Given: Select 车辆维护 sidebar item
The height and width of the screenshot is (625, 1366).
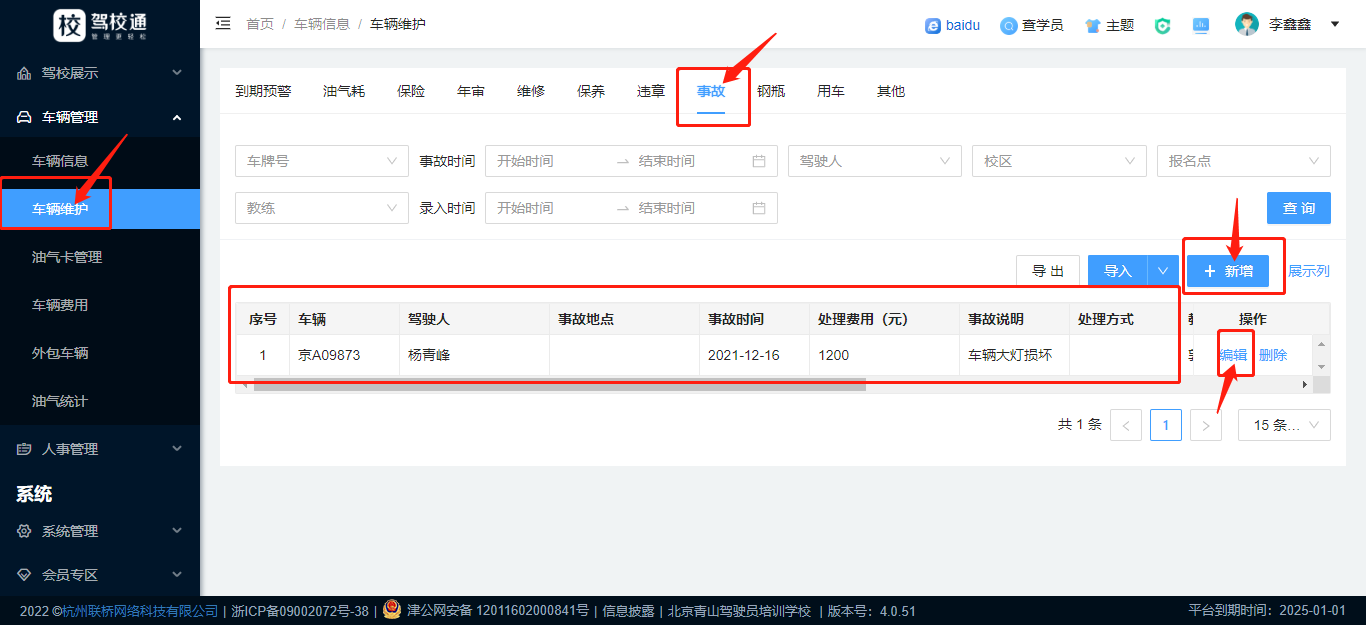Looking at the screenshot, I should (x=100, y=209).
